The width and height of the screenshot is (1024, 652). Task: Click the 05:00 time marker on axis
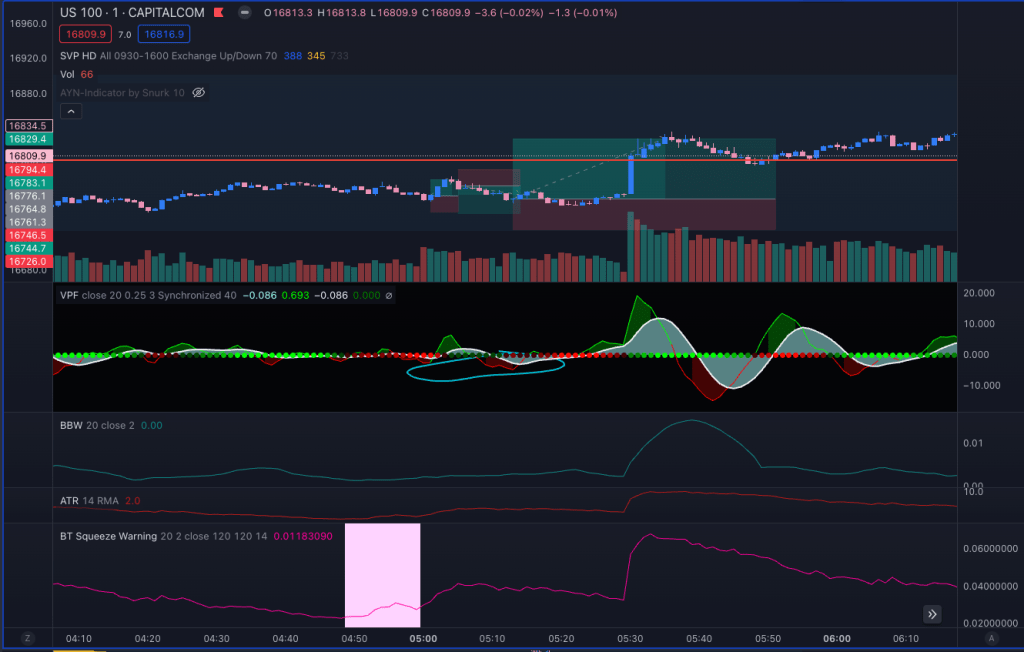tap(421, 638)
